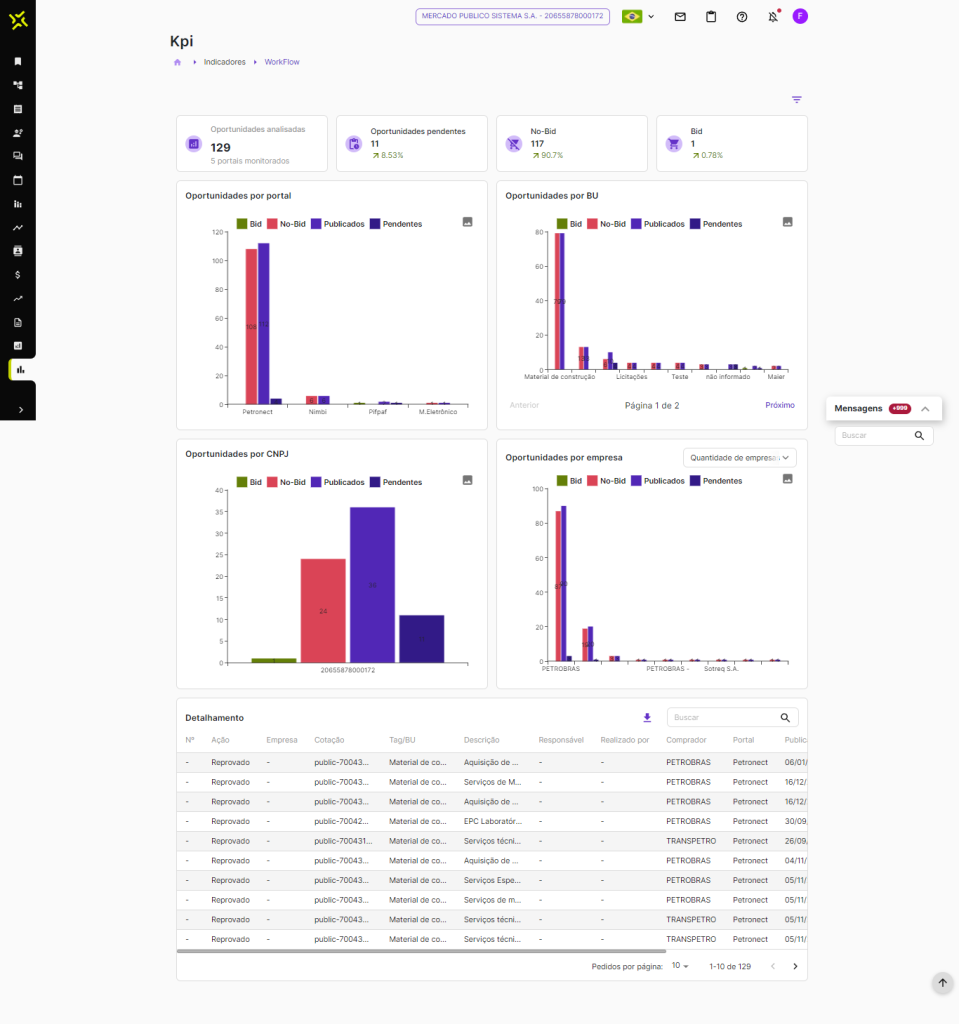Open the filter icon above KPI cards
This screenshot has height=1024, width=959.
tap(797, 100)
